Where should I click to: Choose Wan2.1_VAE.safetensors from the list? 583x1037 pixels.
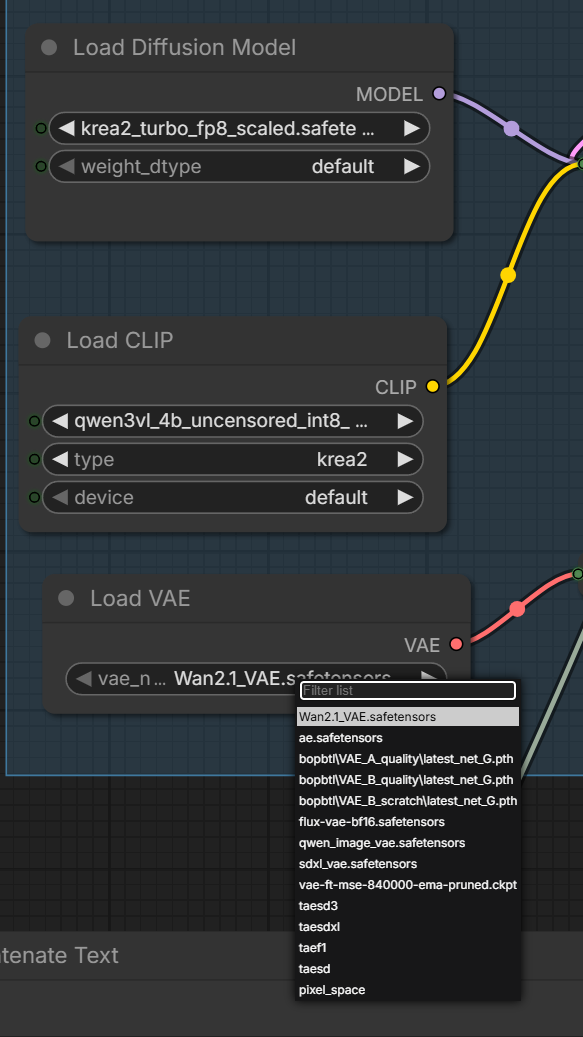coord(408,717)
